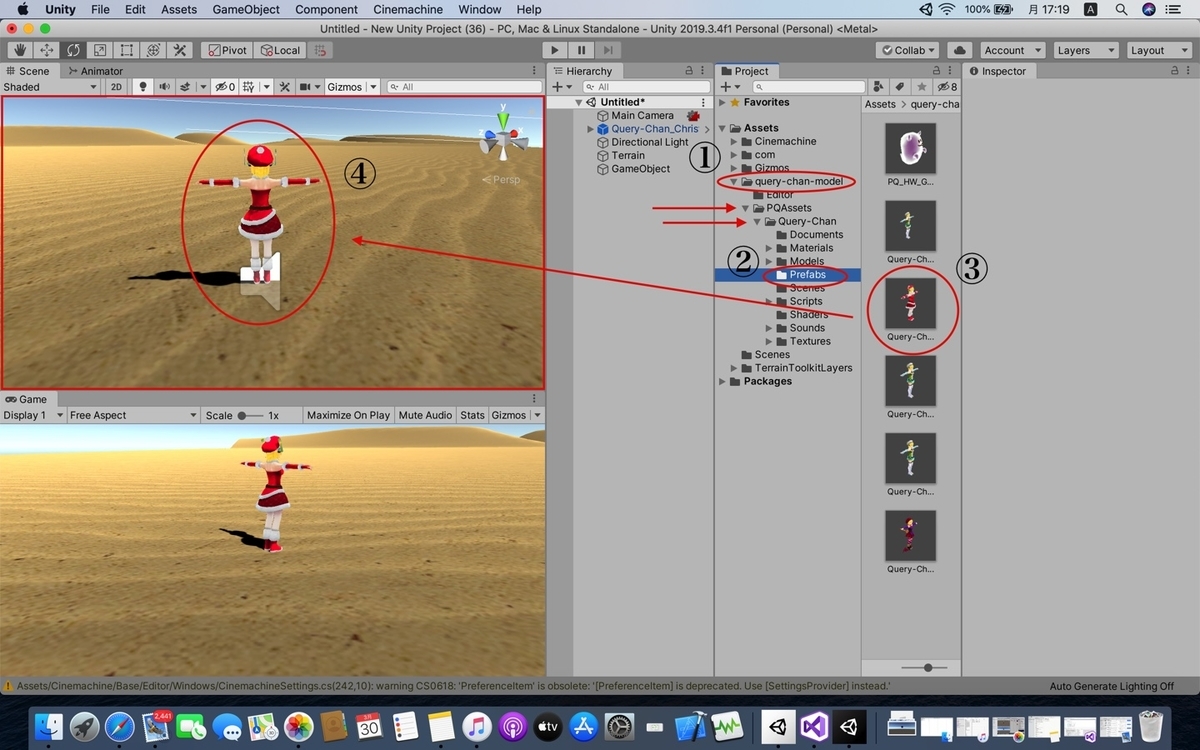Click the Play button
Image resolution: width=1200 pixels, height=750 pixels.
pyautogui.click(x=555, y=50)
